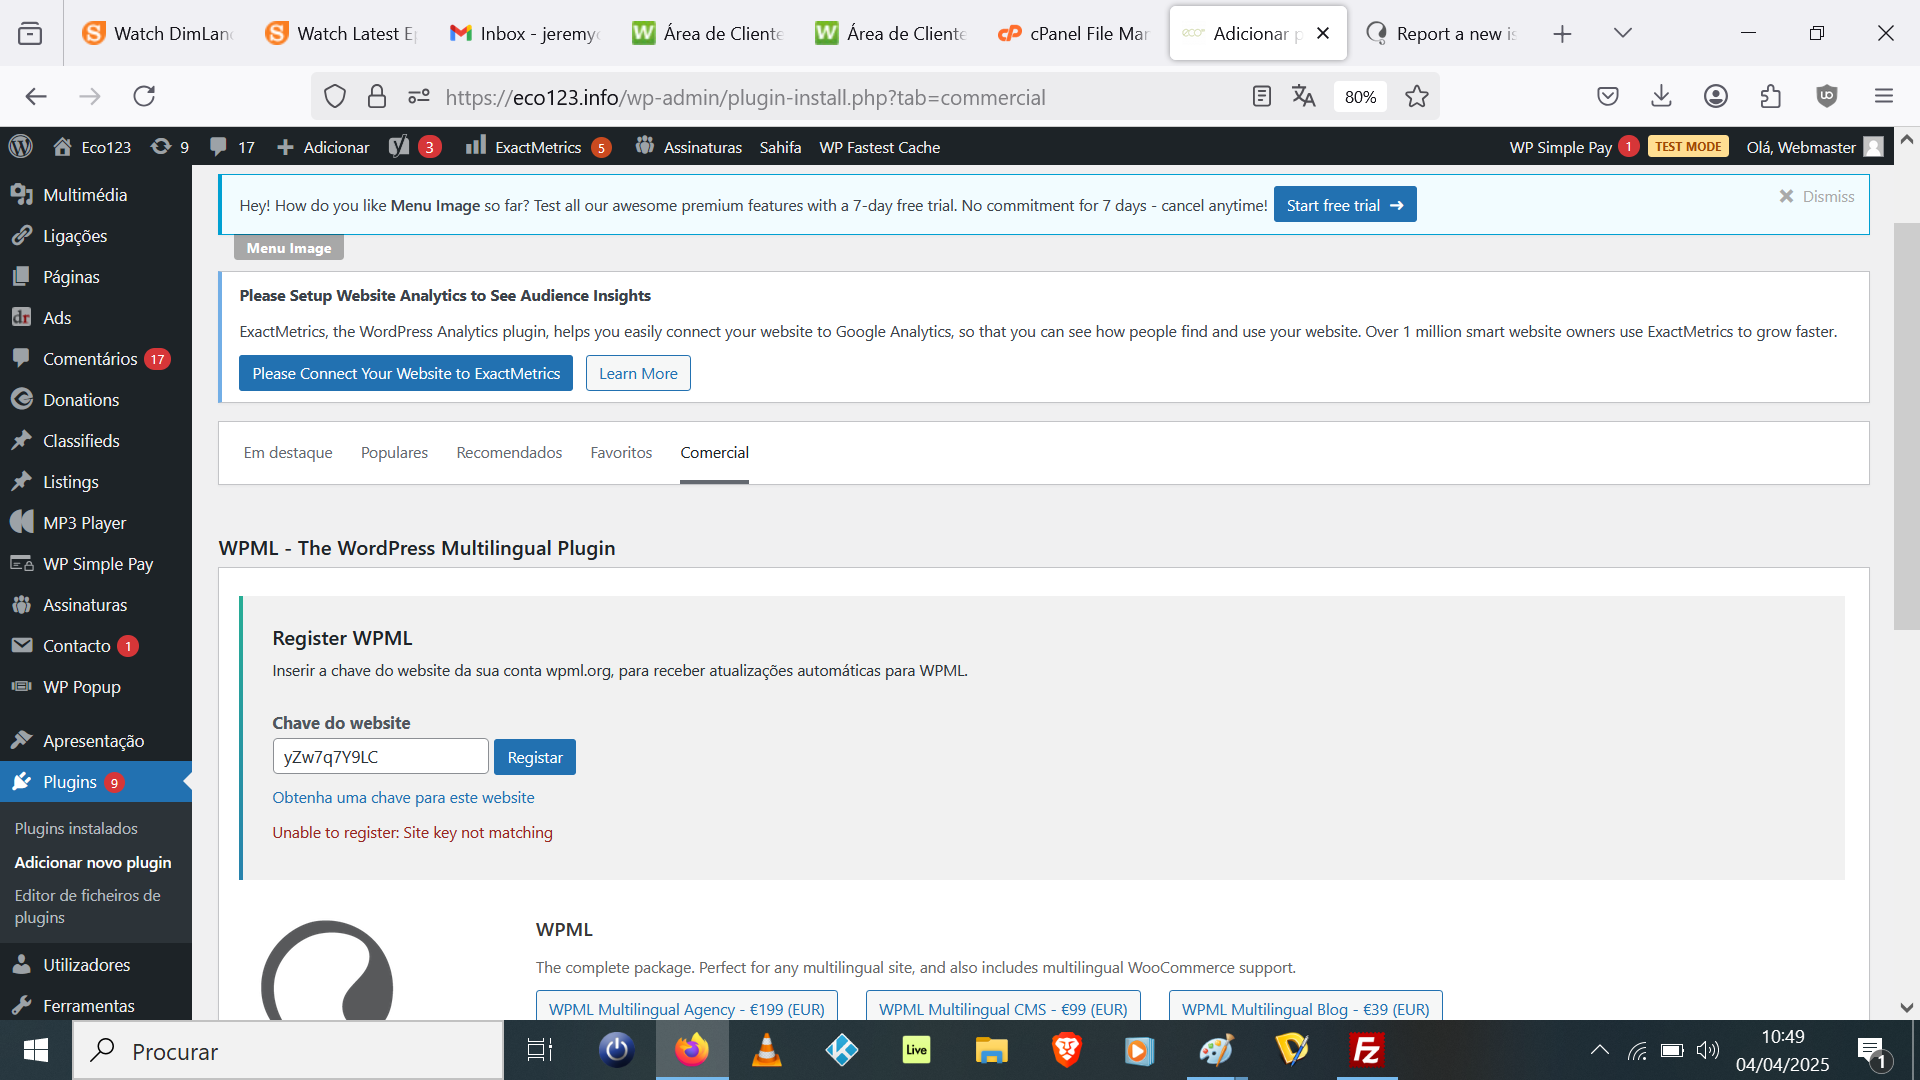The image size is (1920, 1080).
Task: Open Brave browser from the taskbar
Action: point(1066,1050)
